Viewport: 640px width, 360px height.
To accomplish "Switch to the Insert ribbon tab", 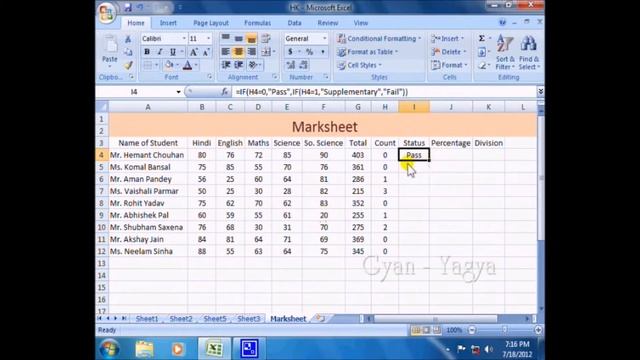I will coord(168,23).
